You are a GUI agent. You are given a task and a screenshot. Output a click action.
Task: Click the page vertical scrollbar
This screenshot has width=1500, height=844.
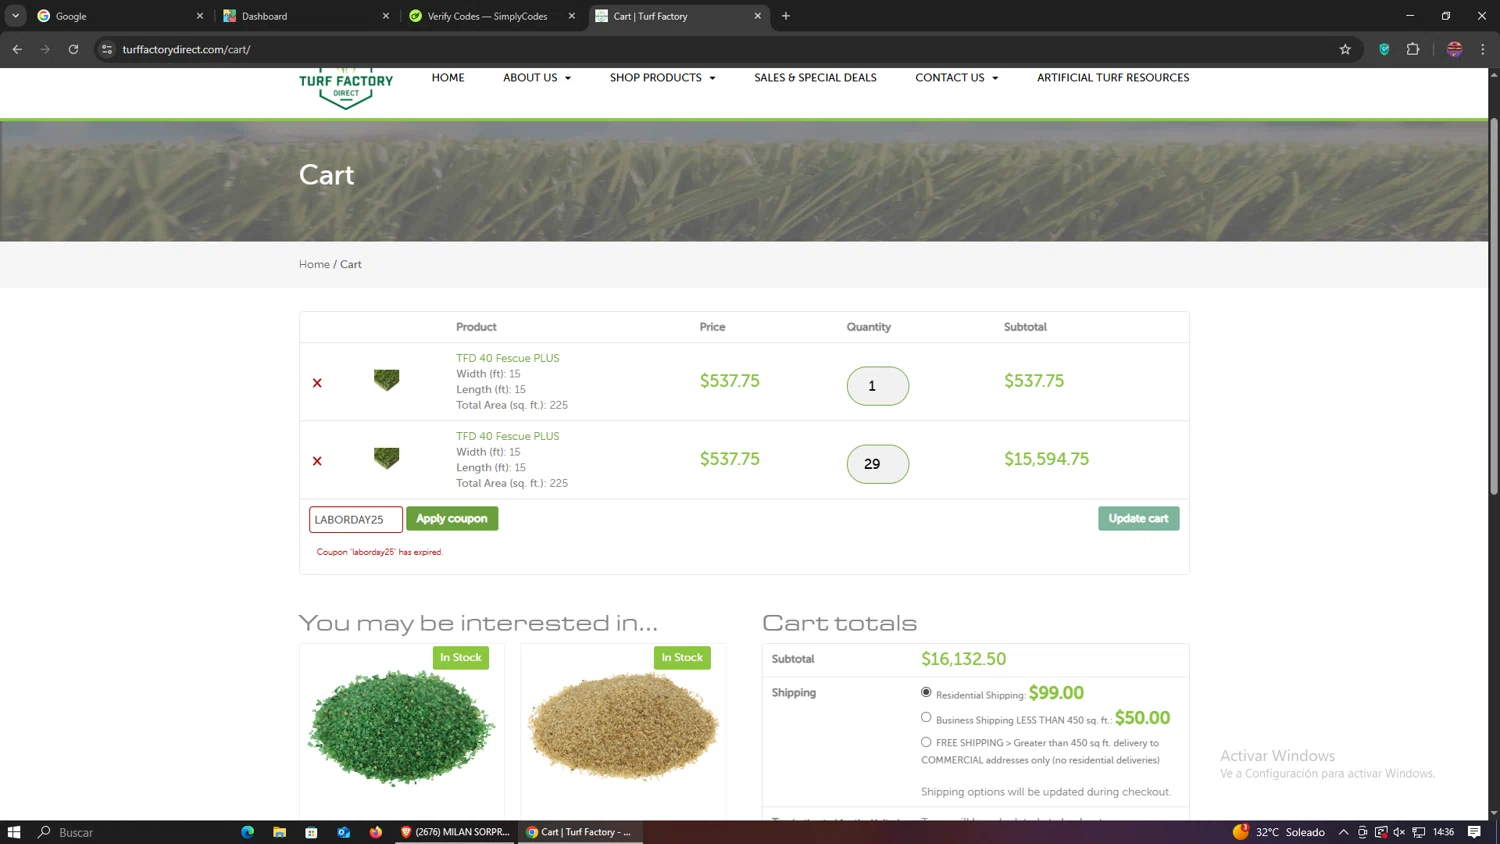1494,306
